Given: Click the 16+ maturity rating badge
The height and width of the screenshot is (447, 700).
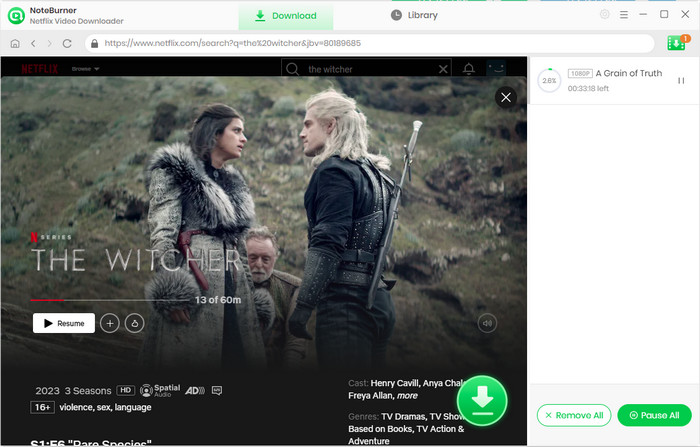Looking at the screenshot, I should click(x=42, y=407).
